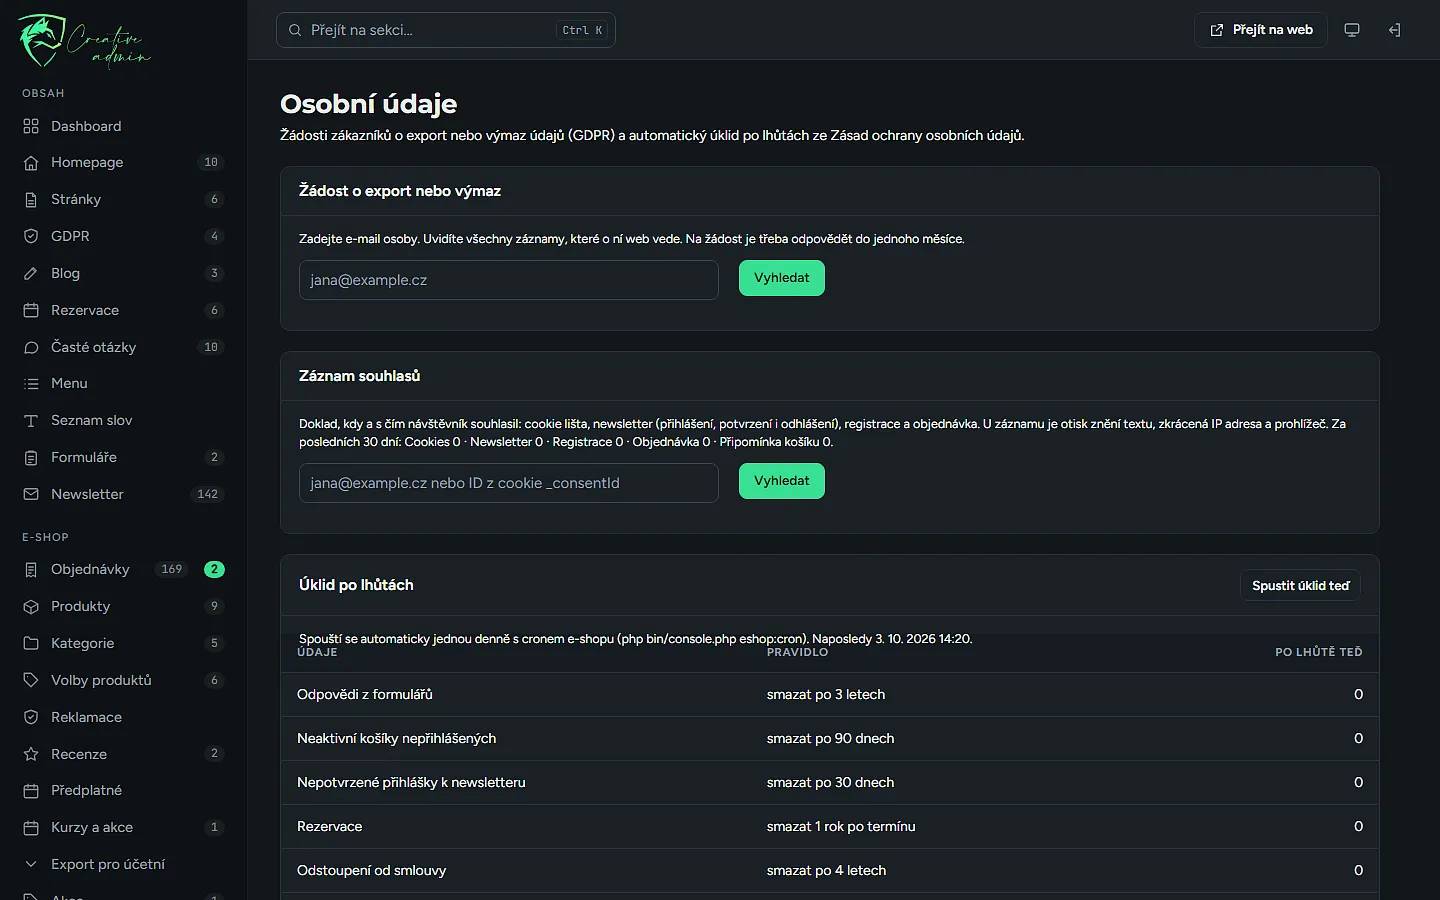This screenshot has height=900, width=1440.
Task: Click the logout icon in header
Action: [x=1394, y=30]
